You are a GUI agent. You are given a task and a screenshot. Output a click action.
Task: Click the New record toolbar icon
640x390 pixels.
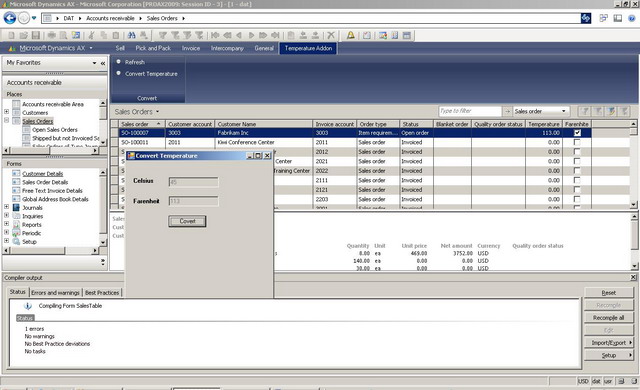click(x=11, y=35)
